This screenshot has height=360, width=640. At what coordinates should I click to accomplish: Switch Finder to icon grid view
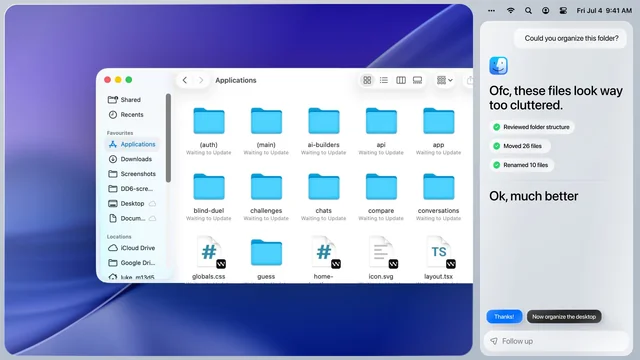point(367,80)
